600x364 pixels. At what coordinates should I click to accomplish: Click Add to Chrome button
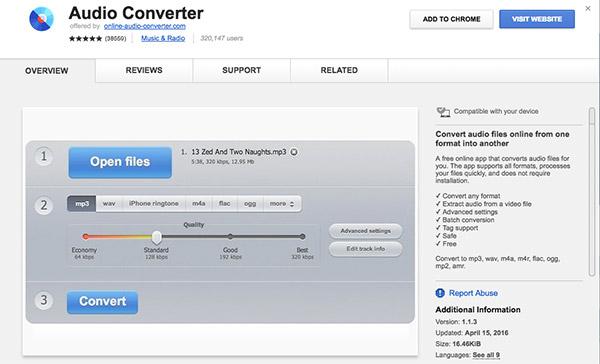[452, 19]
